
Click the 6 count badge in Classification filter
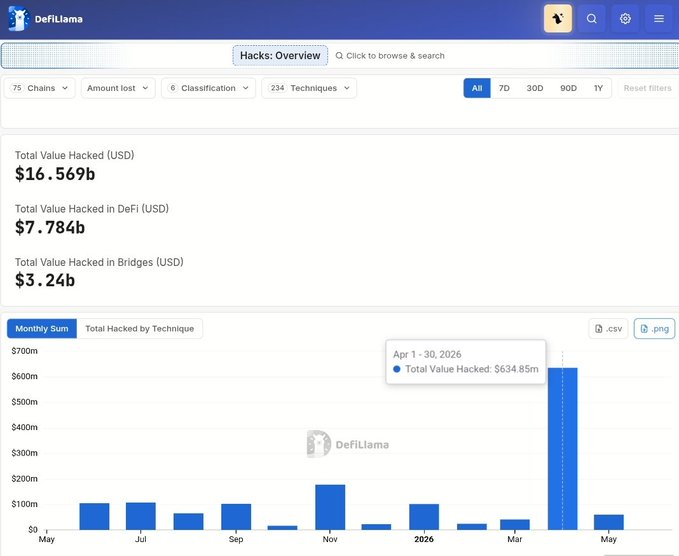[x=173, y=88]
